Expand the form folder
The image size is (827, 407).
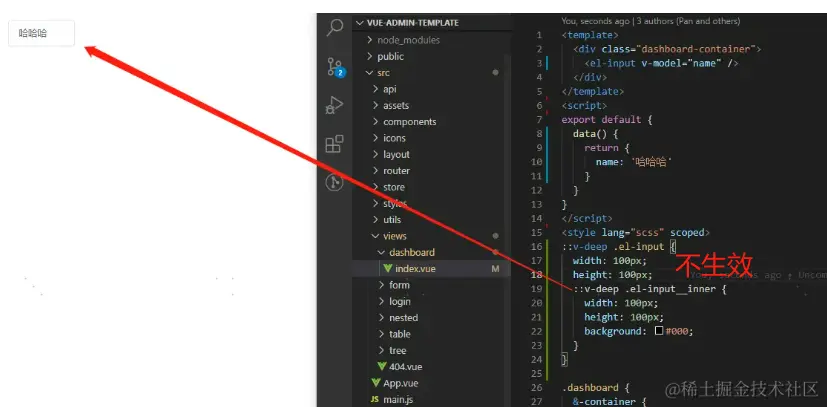(382, 285)
